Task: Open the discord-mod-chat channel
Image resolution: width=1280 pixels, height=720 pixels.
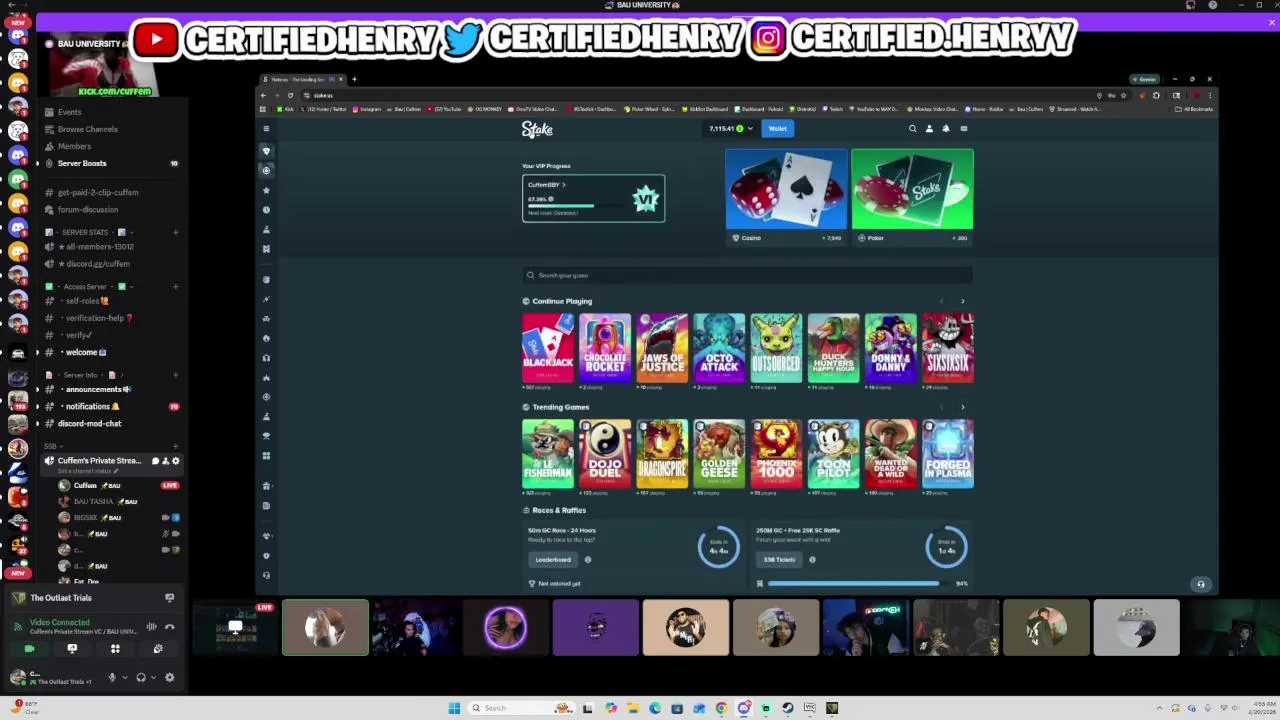Action: [x=89, y=423]
